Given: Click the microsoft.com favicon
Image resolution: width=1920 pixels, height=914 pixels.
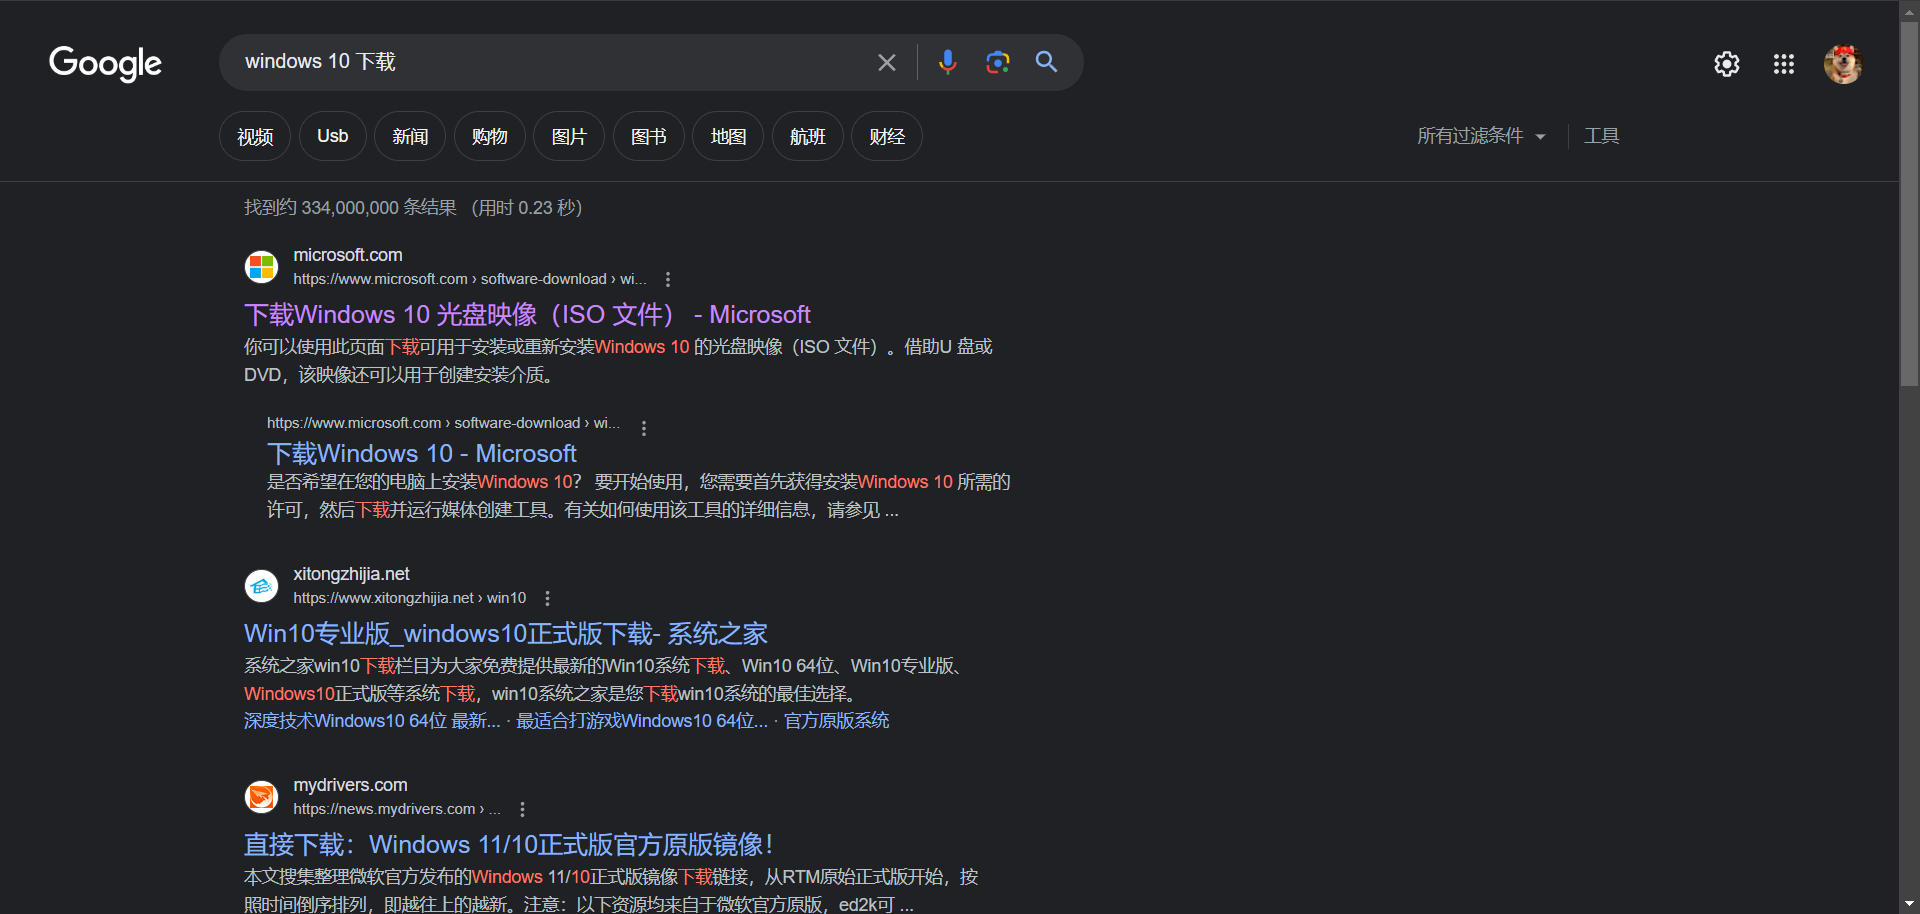Looking at the screenshot, I should coord(261,267).
